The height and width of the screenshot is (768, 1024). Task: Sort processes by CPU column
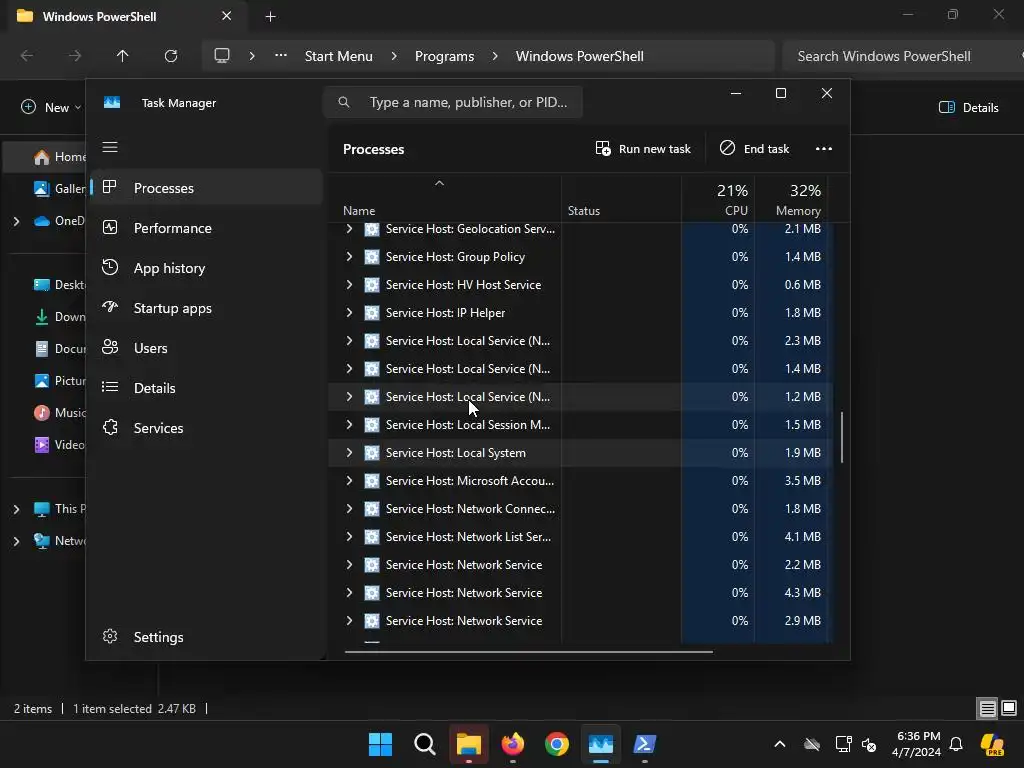(718, 198)
